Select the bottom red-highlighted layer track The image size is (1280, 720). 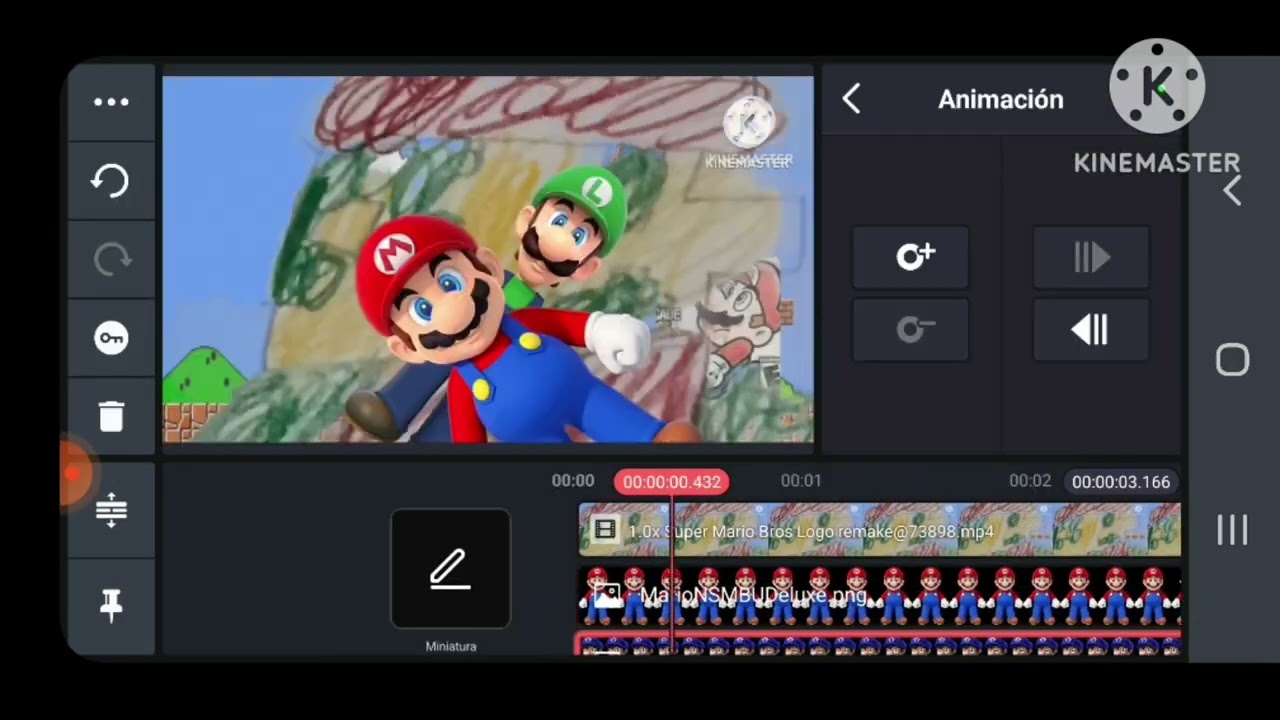tap(878, 644)
